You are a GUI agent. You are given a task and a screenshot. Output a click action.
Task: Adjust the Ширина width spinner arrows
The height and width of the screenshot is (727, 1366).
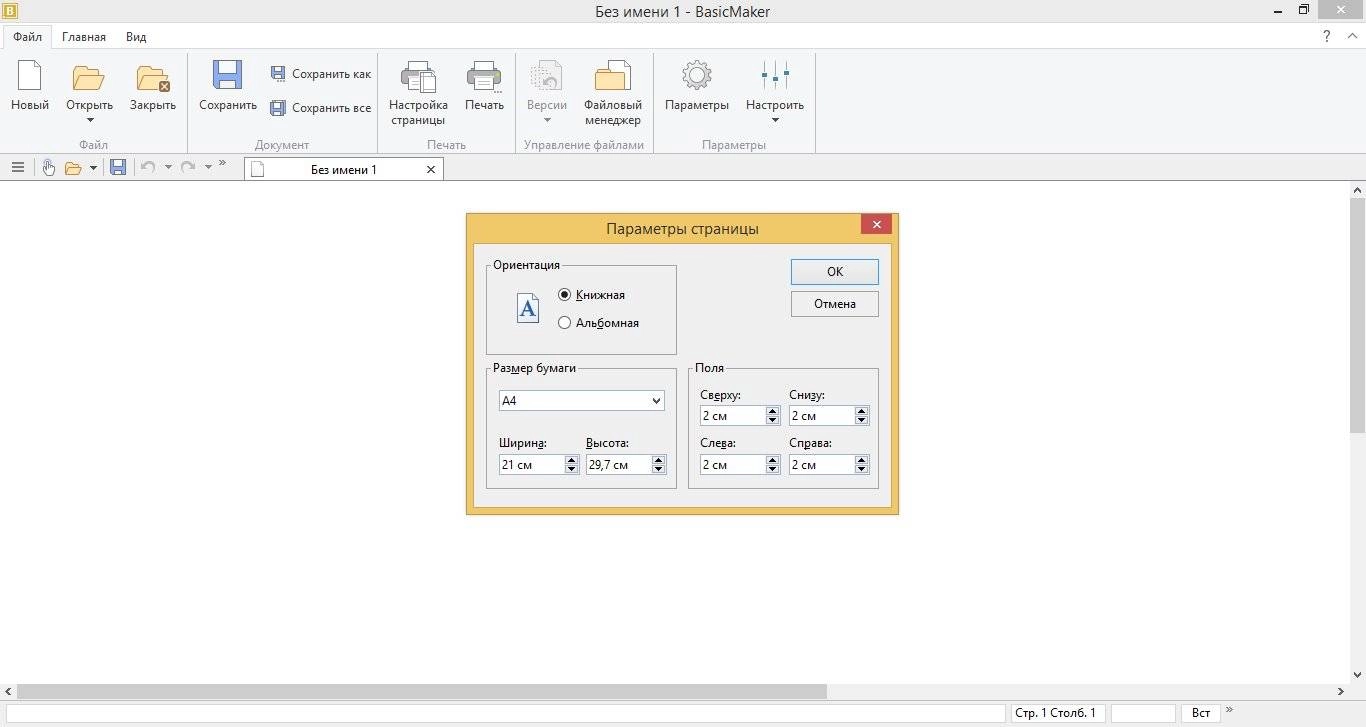pyautogui.click(x=572, y=465)
